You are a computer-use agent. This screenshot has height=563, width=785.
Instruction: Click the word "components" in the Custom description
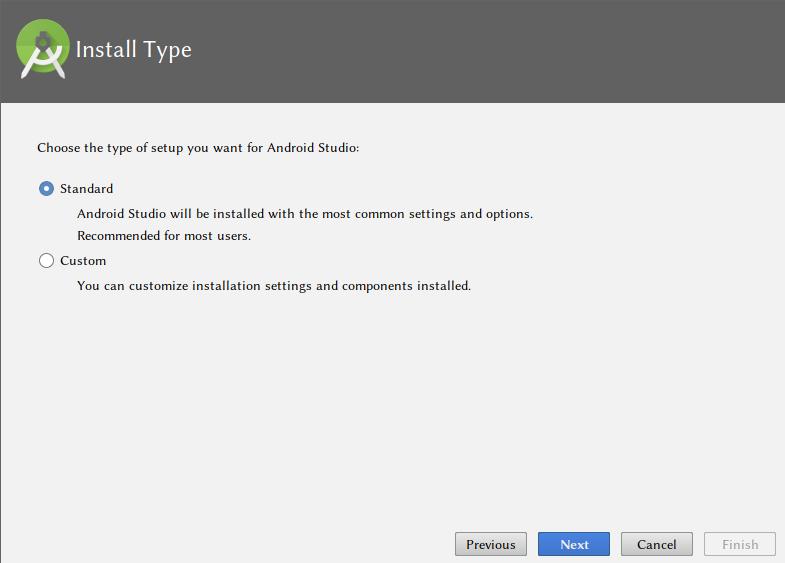(376, 286)
